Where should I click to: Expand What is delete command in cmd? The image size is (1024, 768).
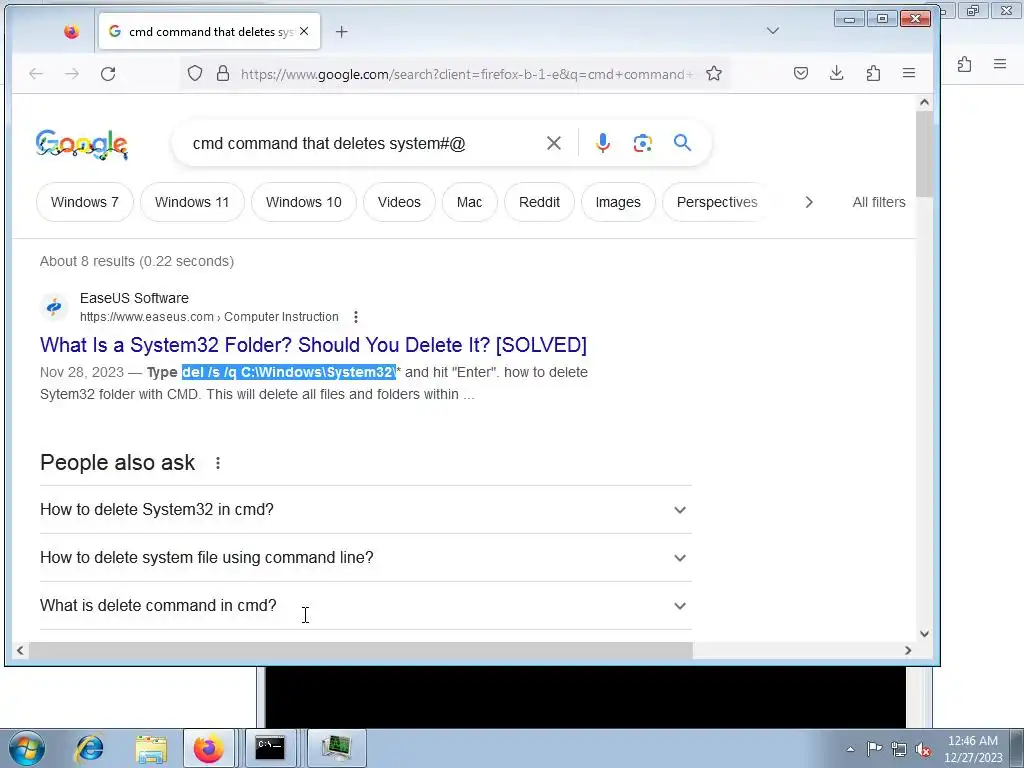tap(366, 605)
